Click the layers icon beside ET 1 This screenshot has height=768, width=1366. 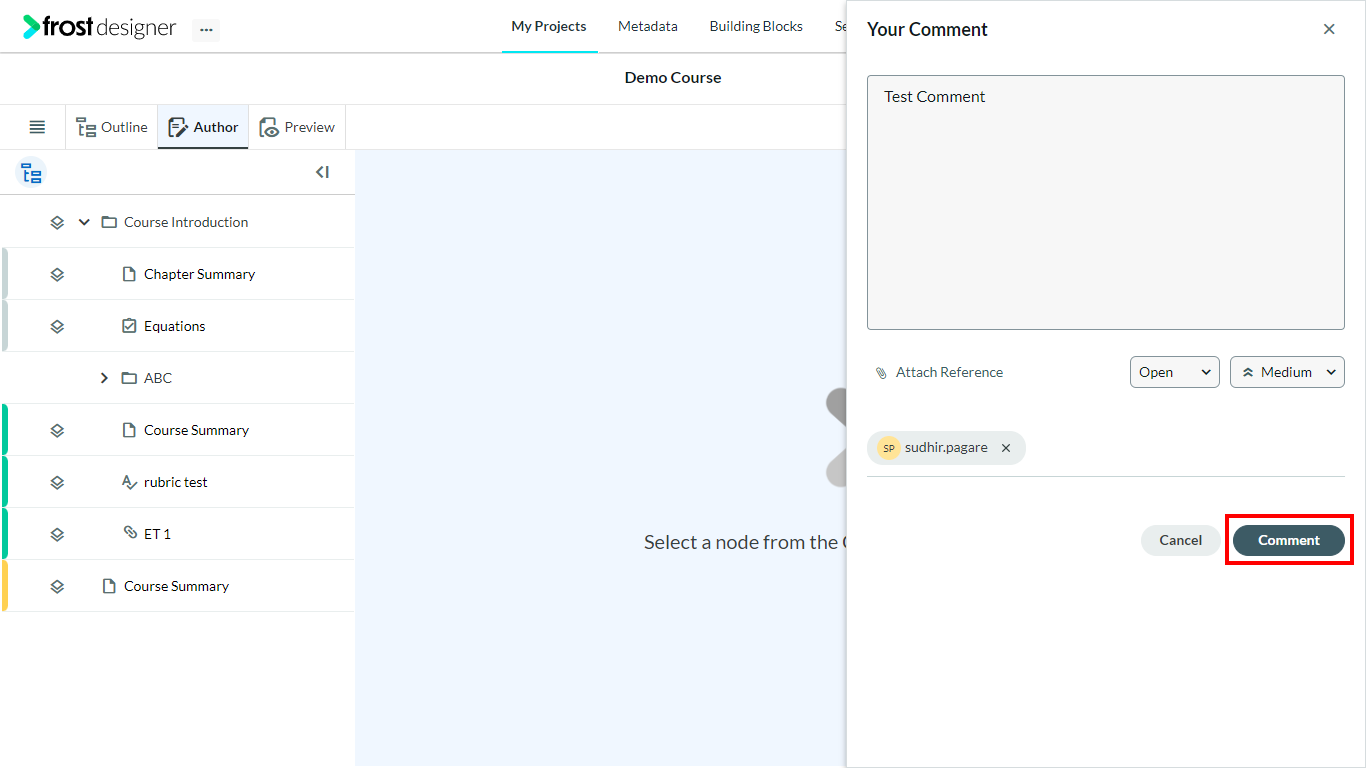(57, 534)
